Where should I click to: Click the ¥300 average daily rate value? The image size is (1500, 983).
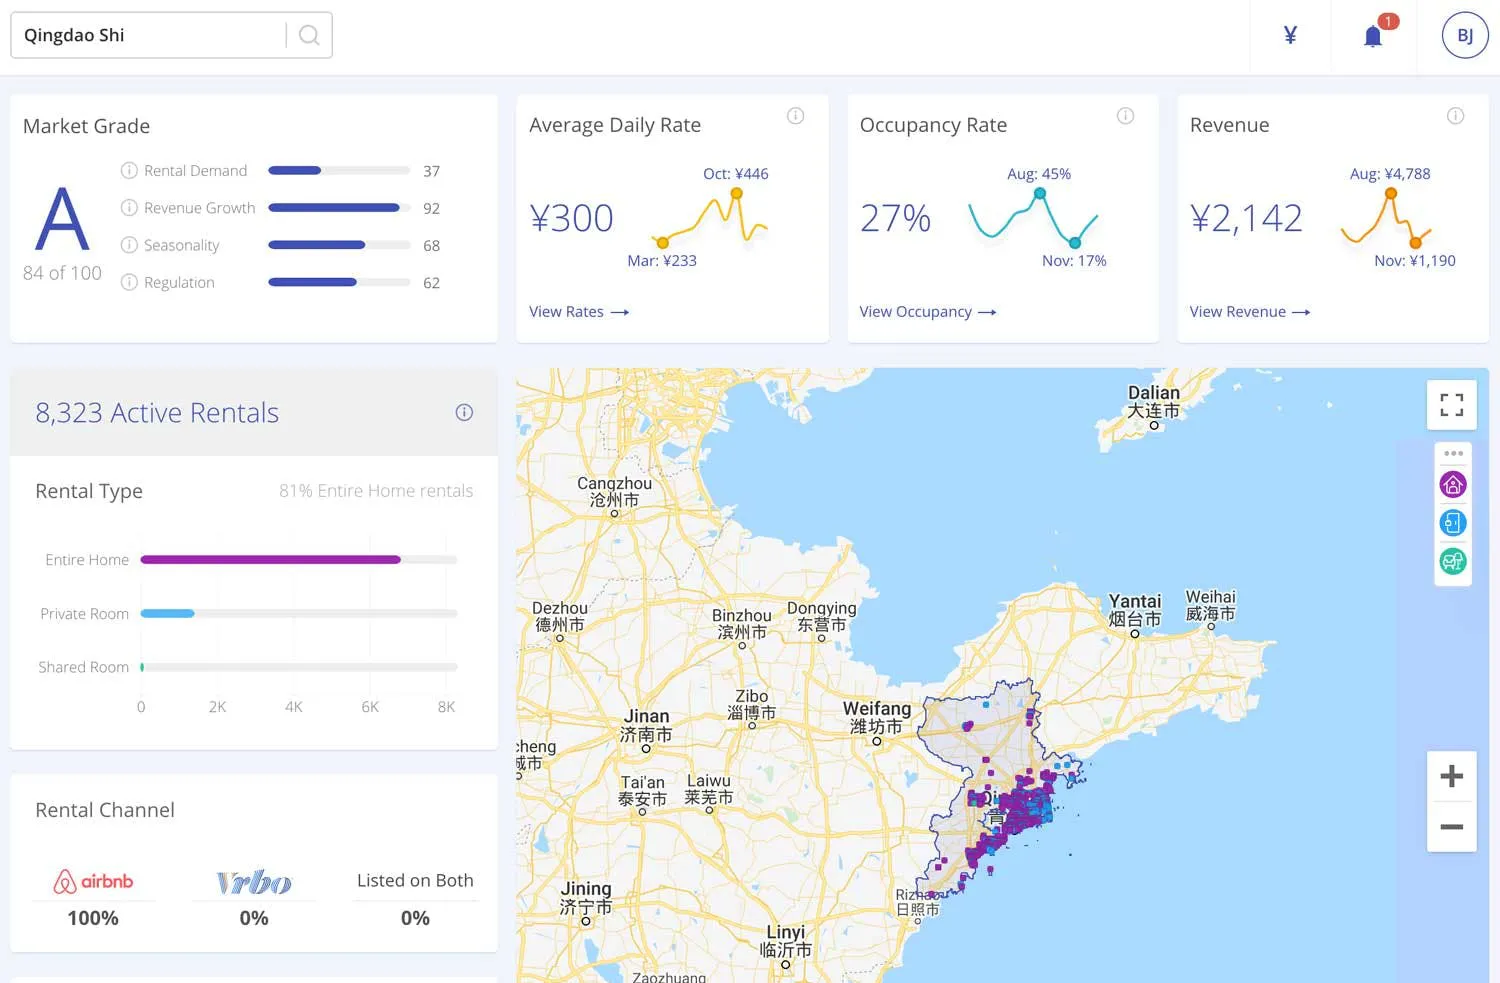click(x=571, y=218)
